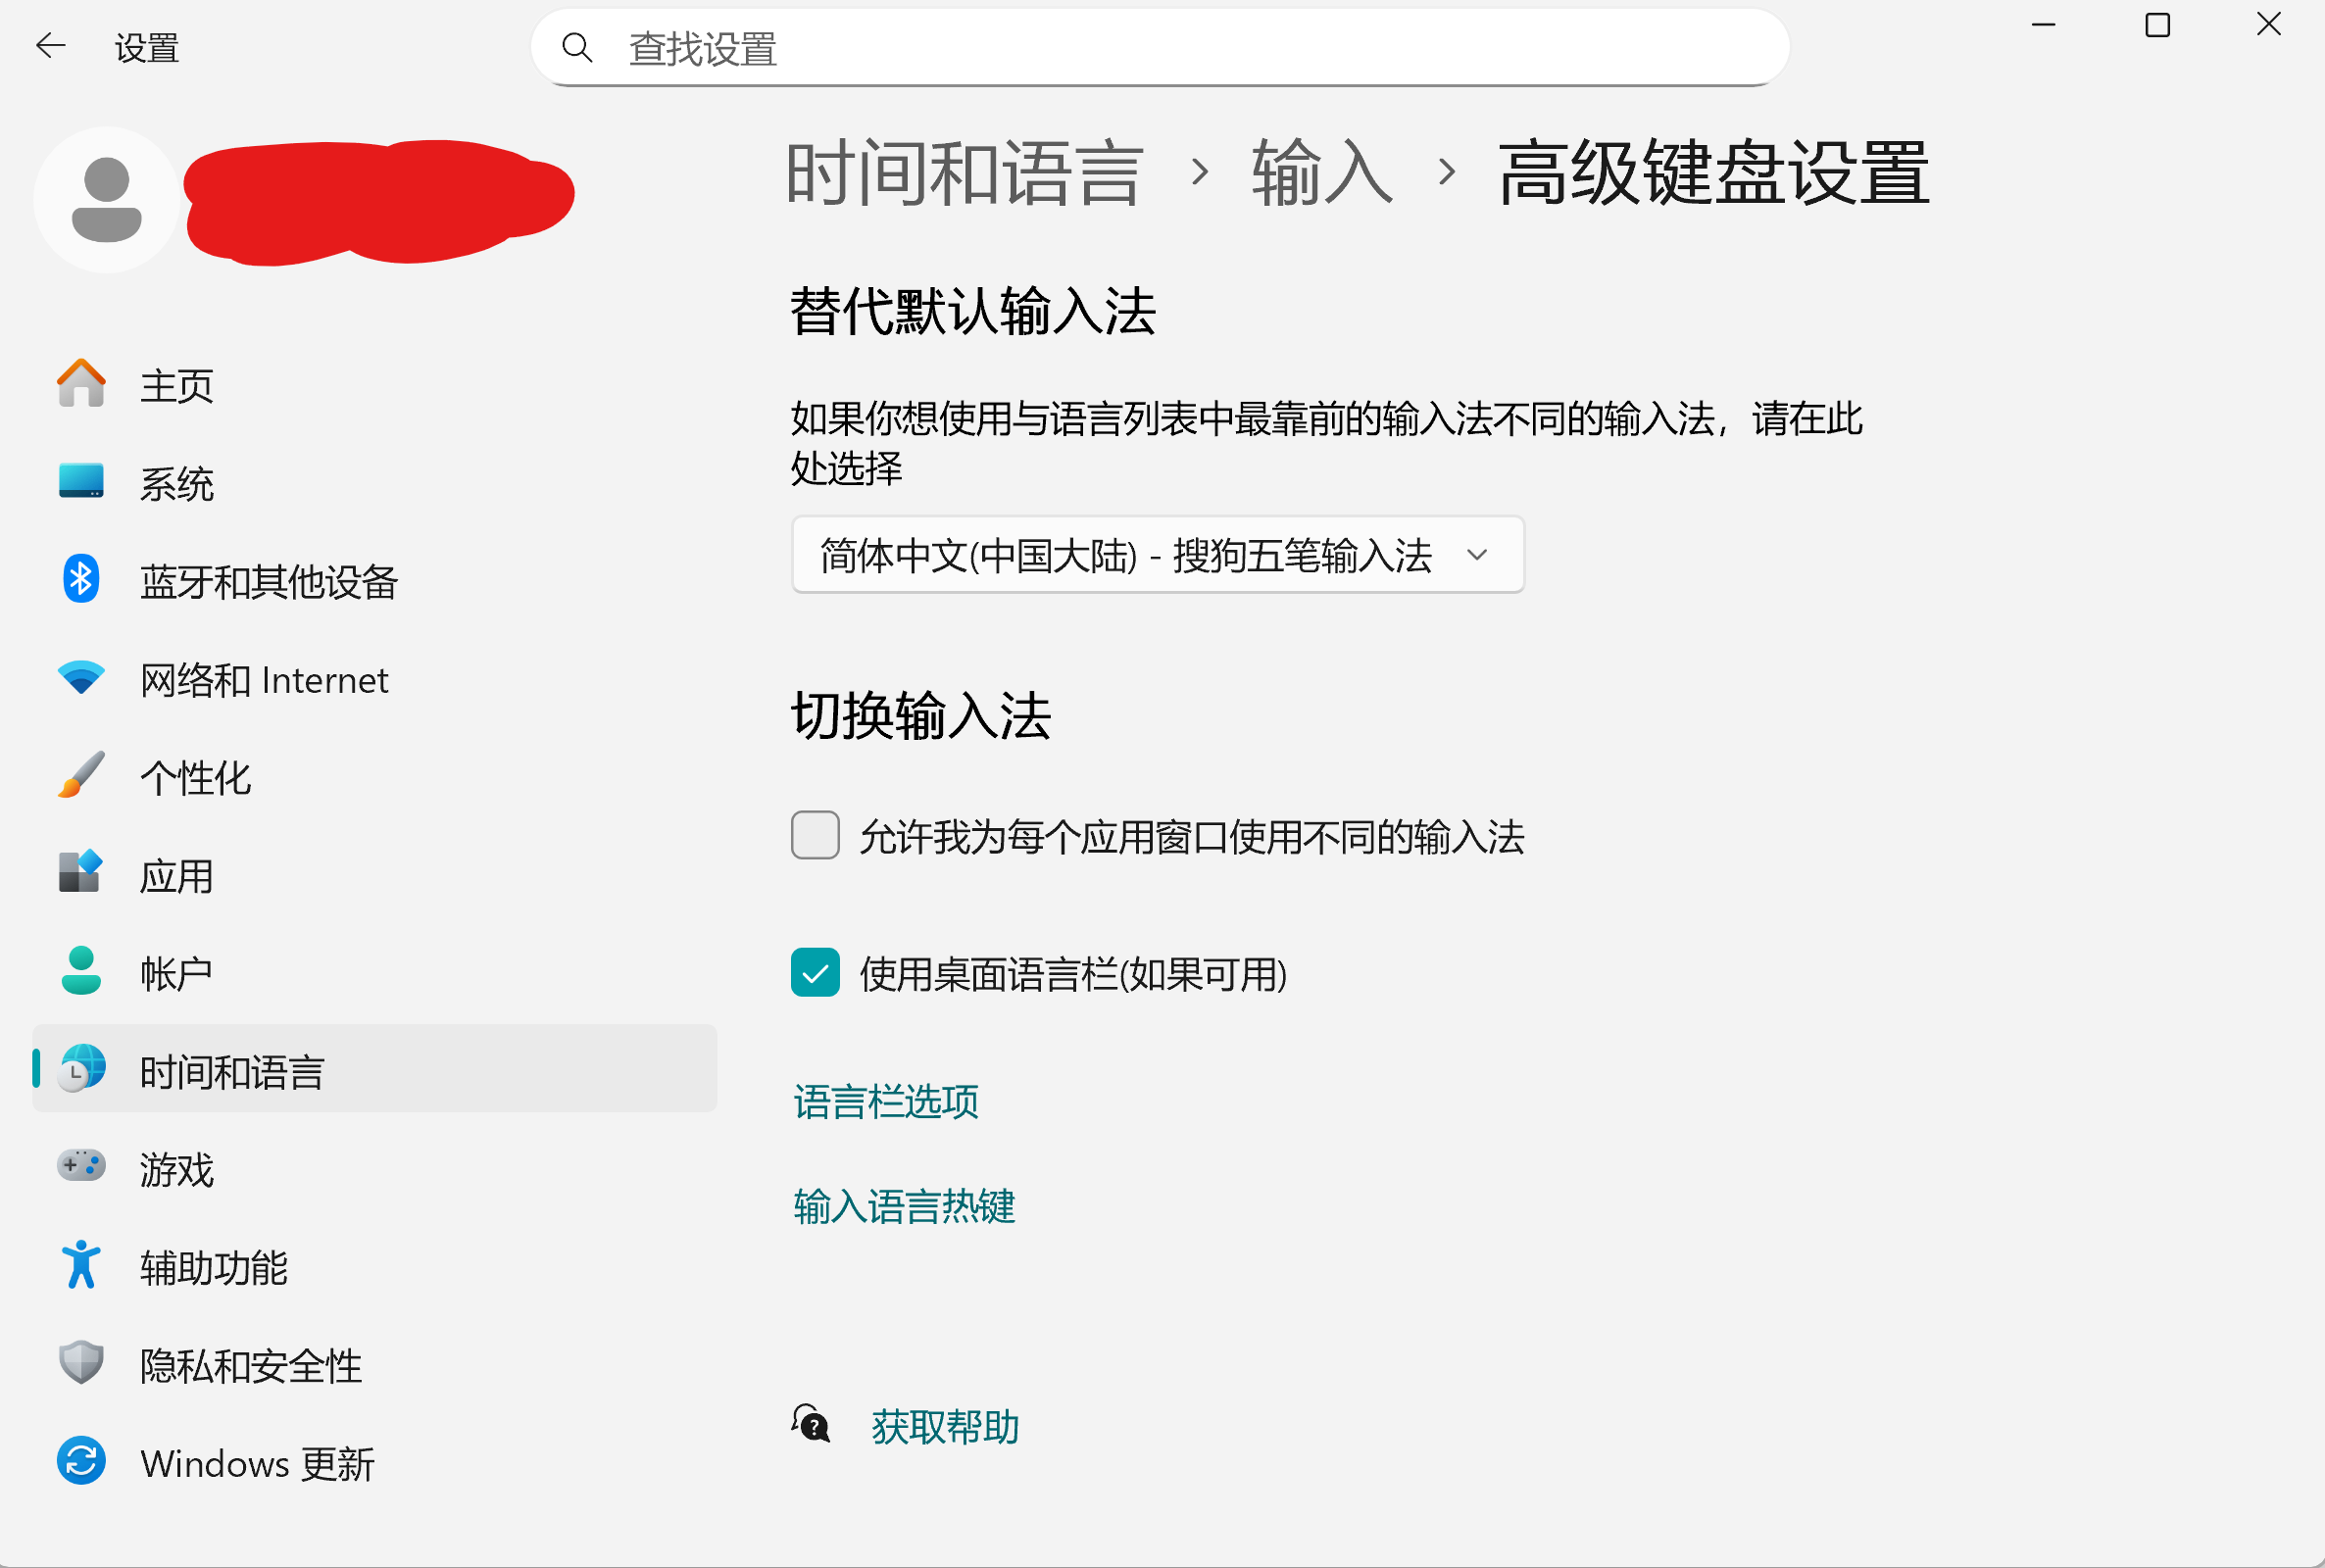This screenshot has height=1568, width=2325.
Task: Open 主页 home icon in sidebar
Action: (81, 384)
